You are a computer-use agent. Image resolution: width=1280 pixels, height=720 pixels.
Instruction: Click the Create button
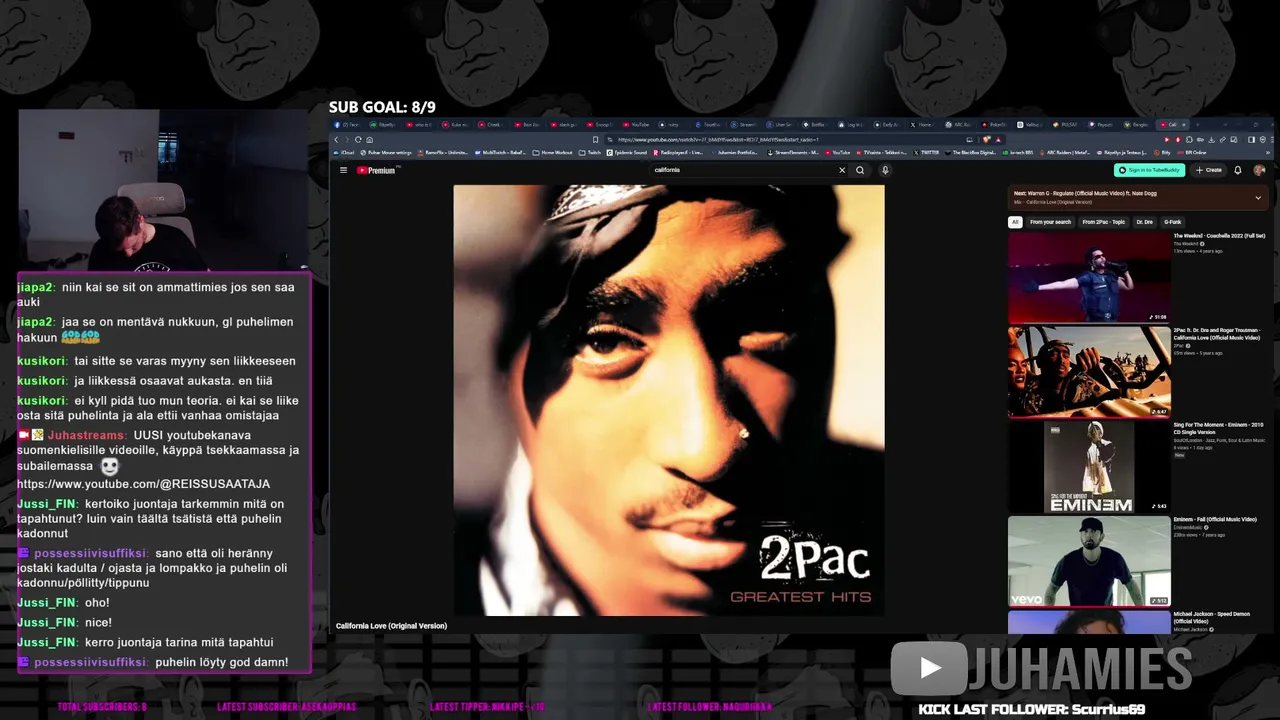click(1209, 170)
